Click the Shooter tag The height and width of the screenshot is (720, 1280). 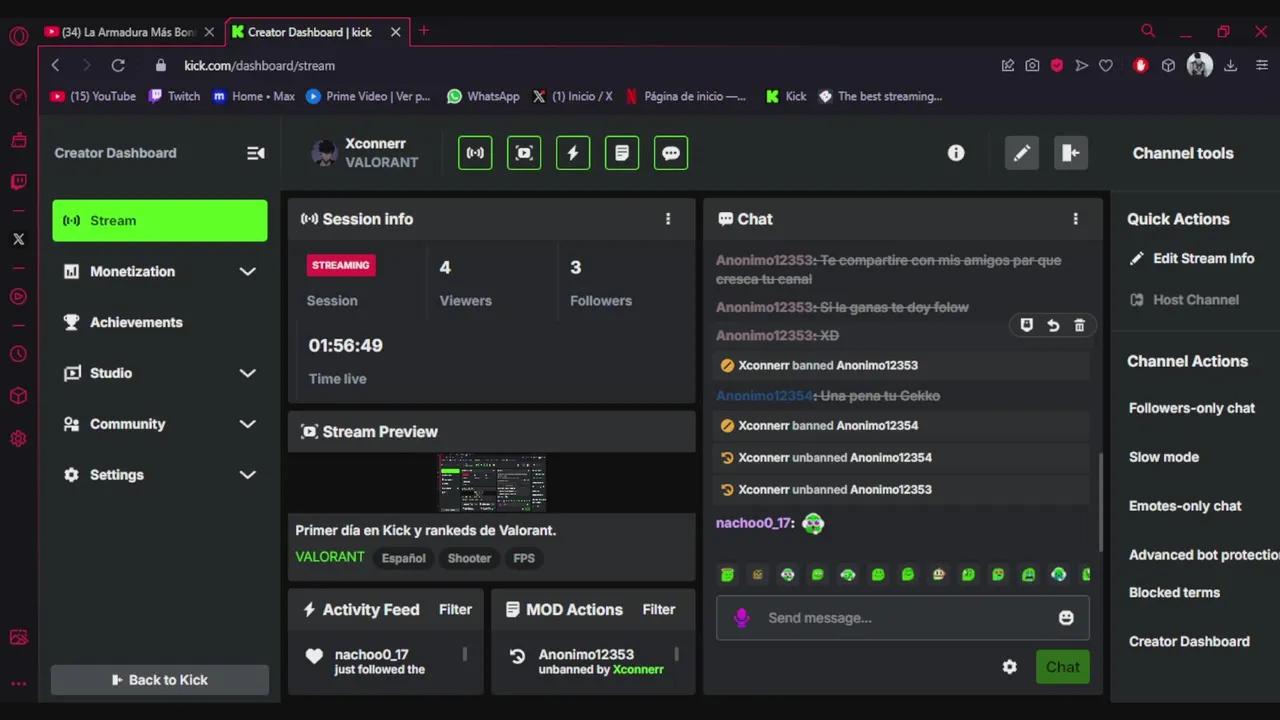click(469, 558)
